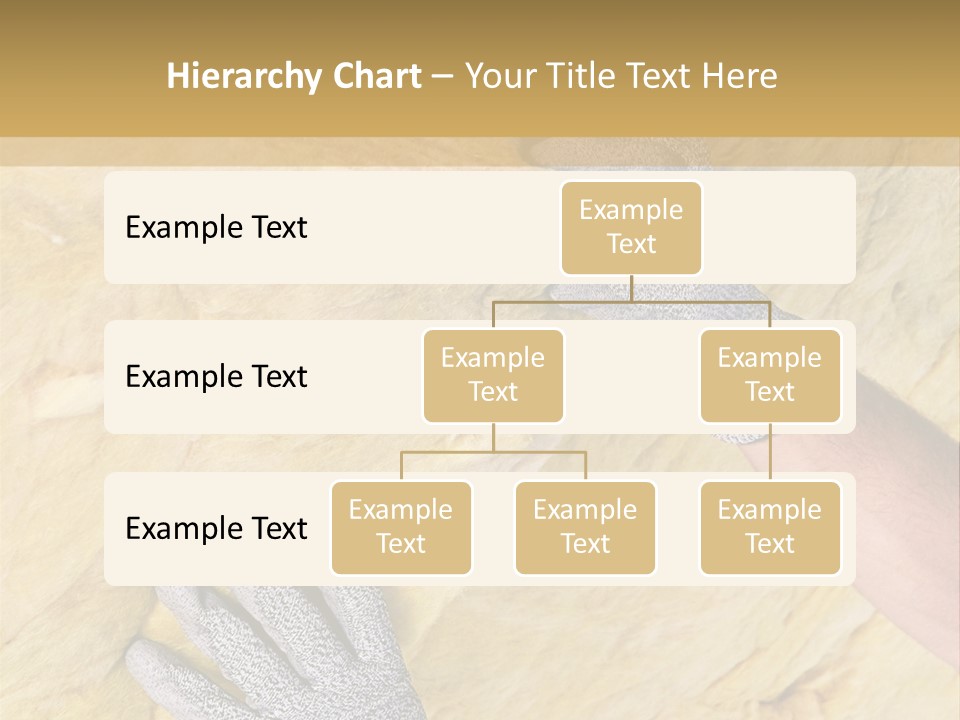Viewport: 960px width, 720px height.
Task: Select the third row's Example Text label
Action: [x=216, y=528]
